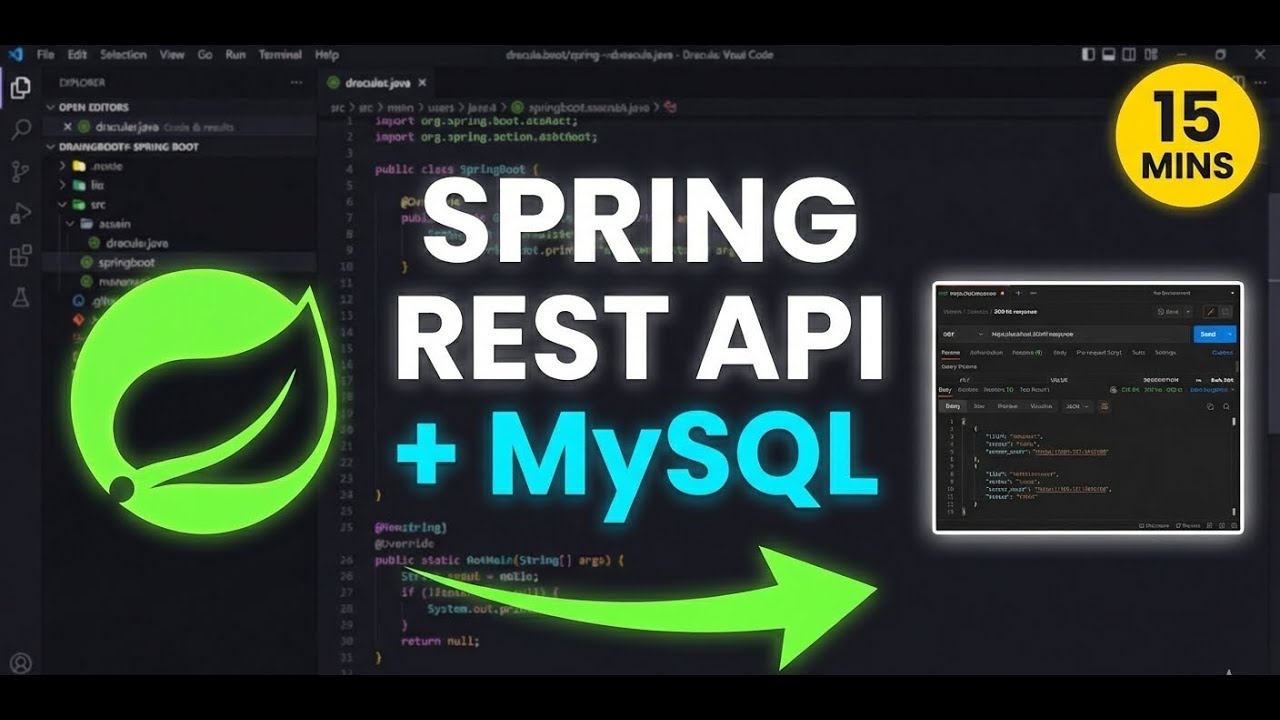The width and height of the screenshot is (1280, 720).
Task: Select the draculet.java editor tab
Action: pyautogui.click(x=376, y=83)
